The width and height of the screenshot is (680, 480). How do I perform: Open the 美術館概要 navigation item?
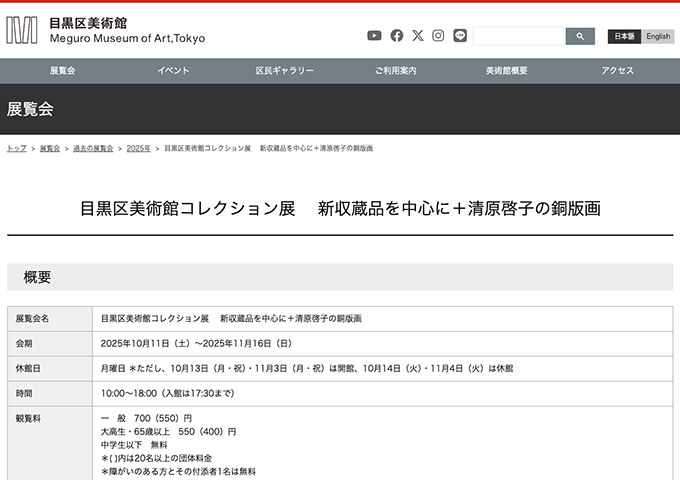click(x=506, y=71)
